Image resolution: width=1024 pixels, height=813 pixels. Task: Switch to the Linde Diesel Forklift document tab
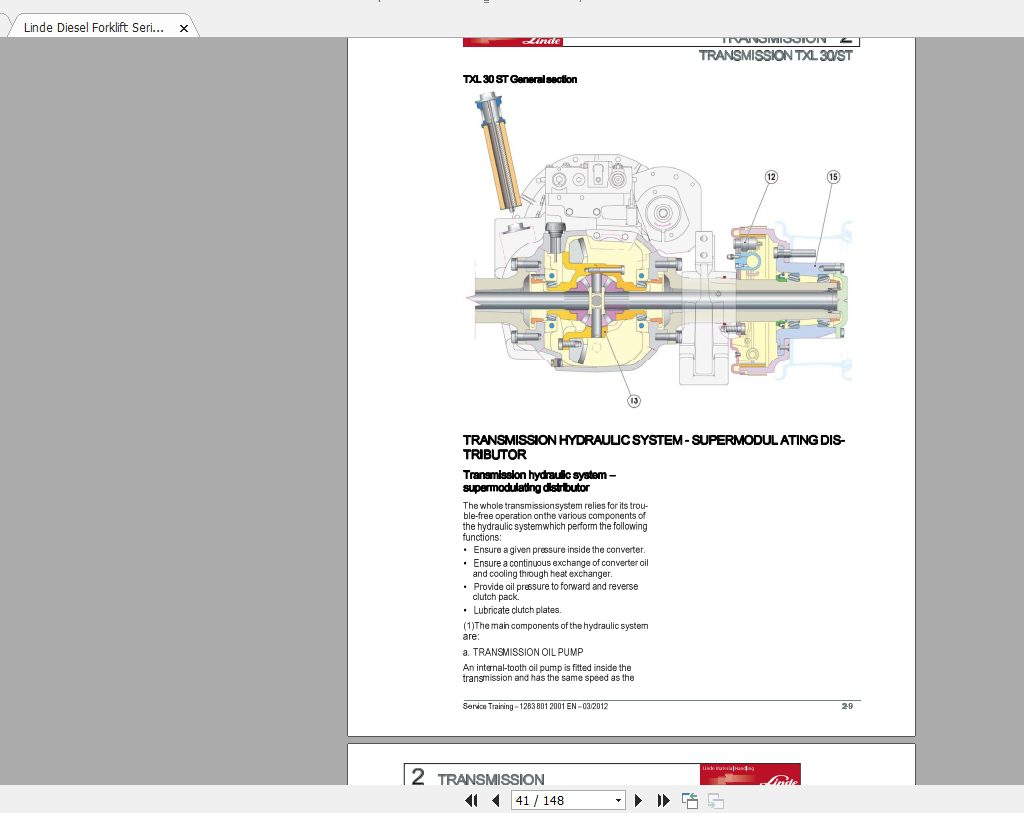(95, 27)
